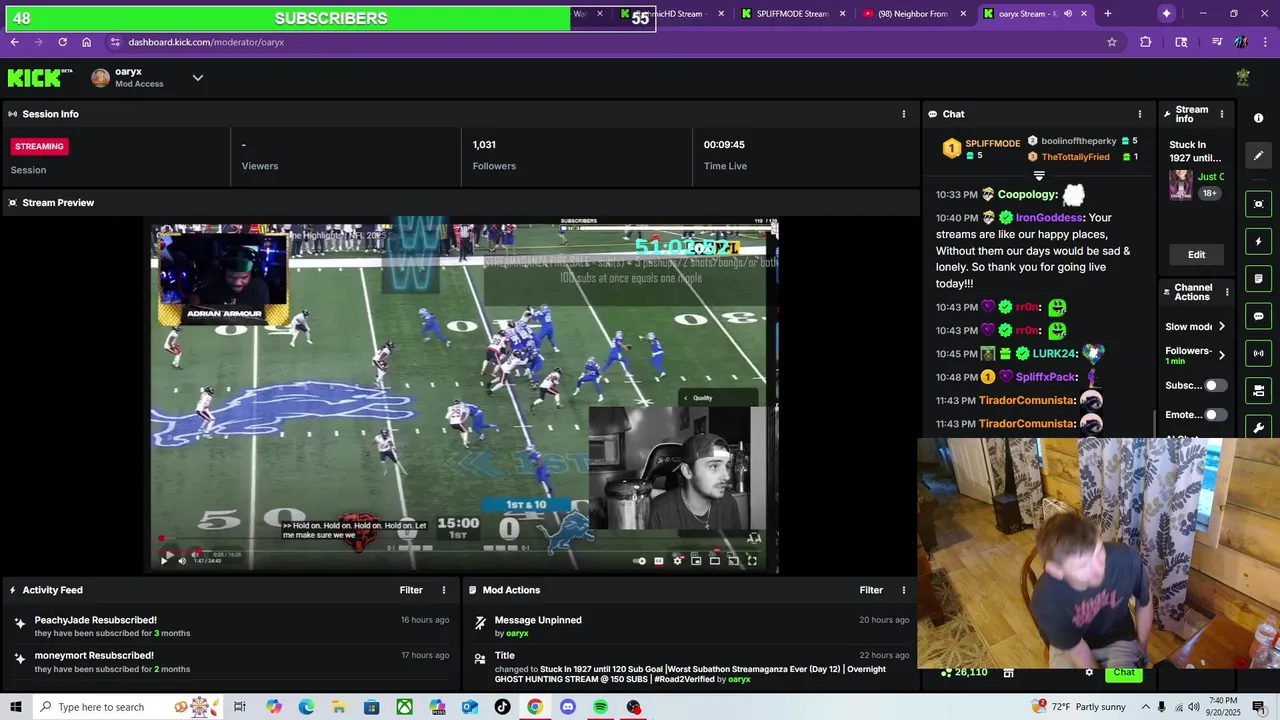Click the profile avatar at top right
The image size is (1280, 720).
pyautogui.click(x=1243, y=78)
